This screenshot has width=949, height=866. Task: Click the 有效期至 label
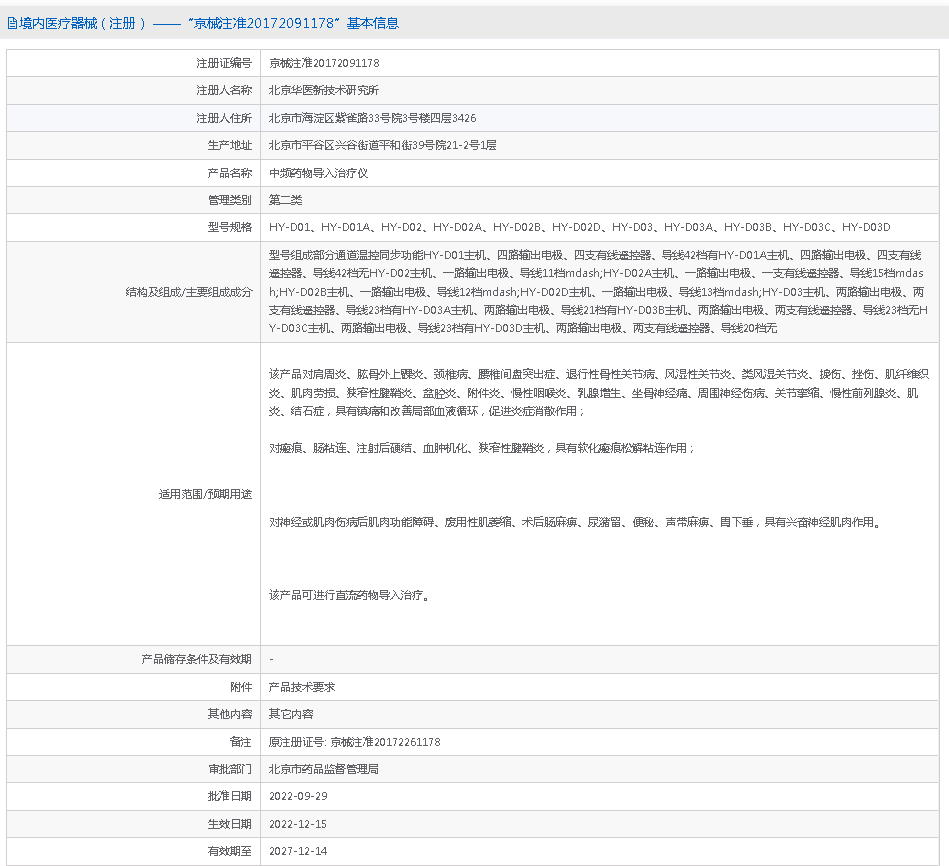229,851
